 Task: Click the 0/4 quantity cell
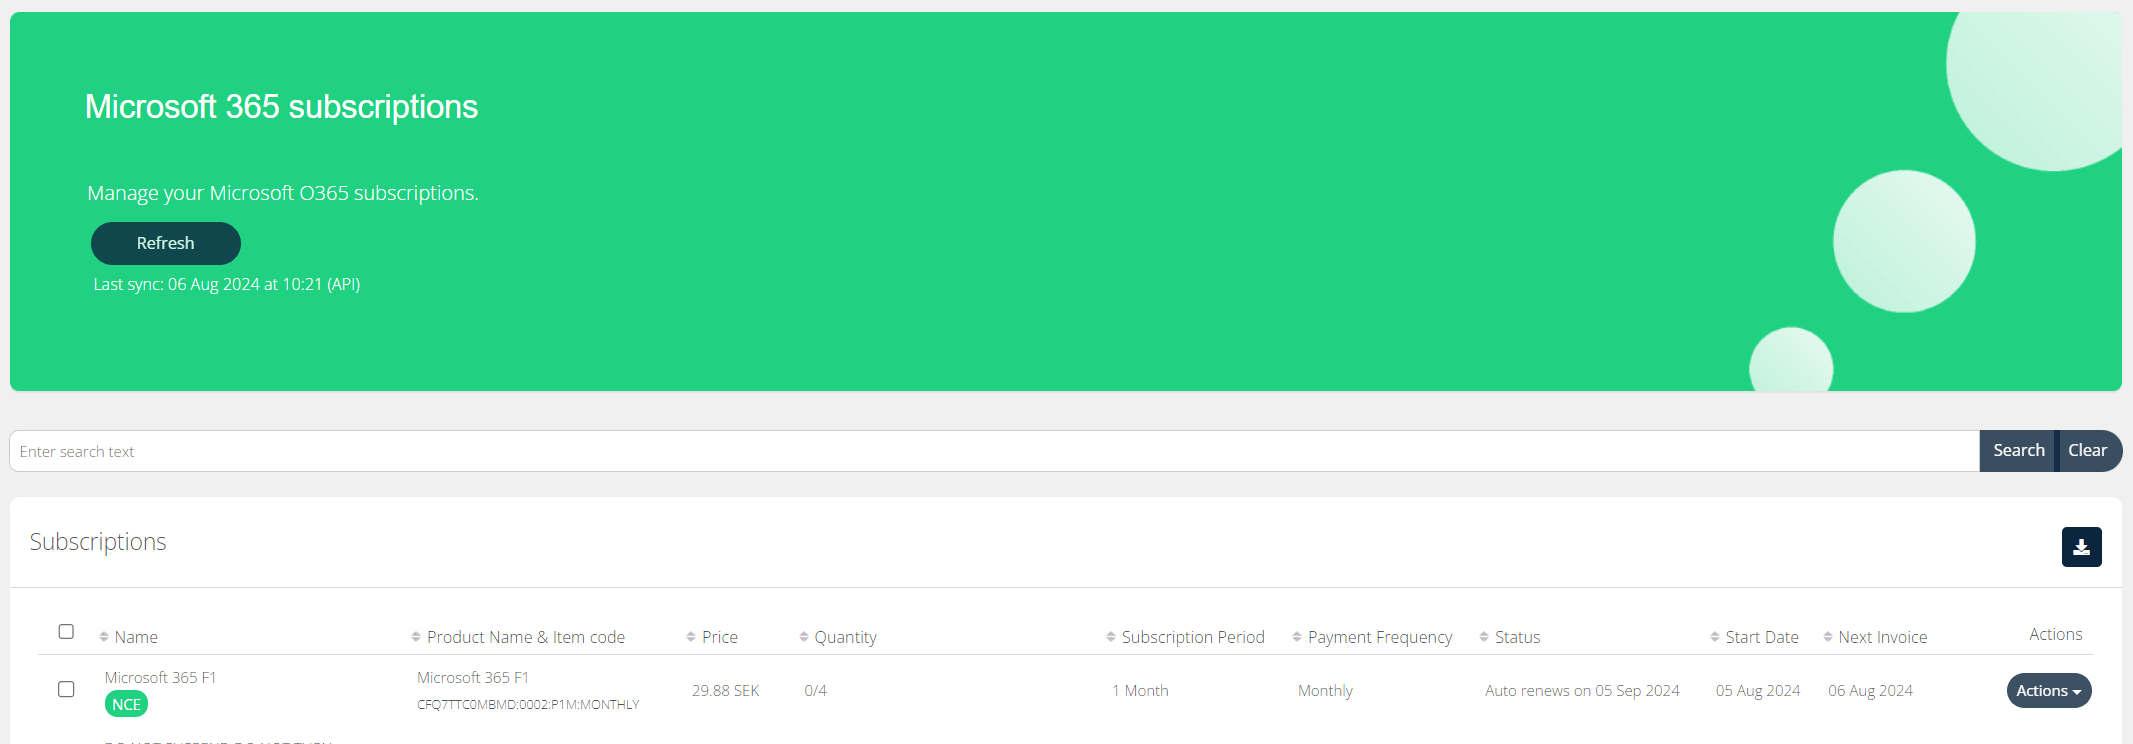[816, 690]
